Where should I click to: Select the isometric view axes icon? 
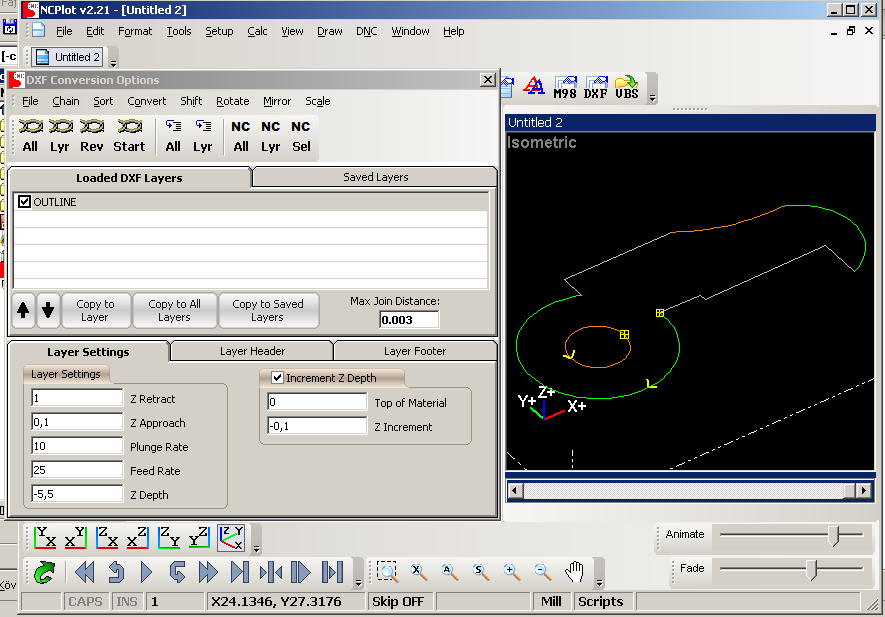(x=231, y=538)
